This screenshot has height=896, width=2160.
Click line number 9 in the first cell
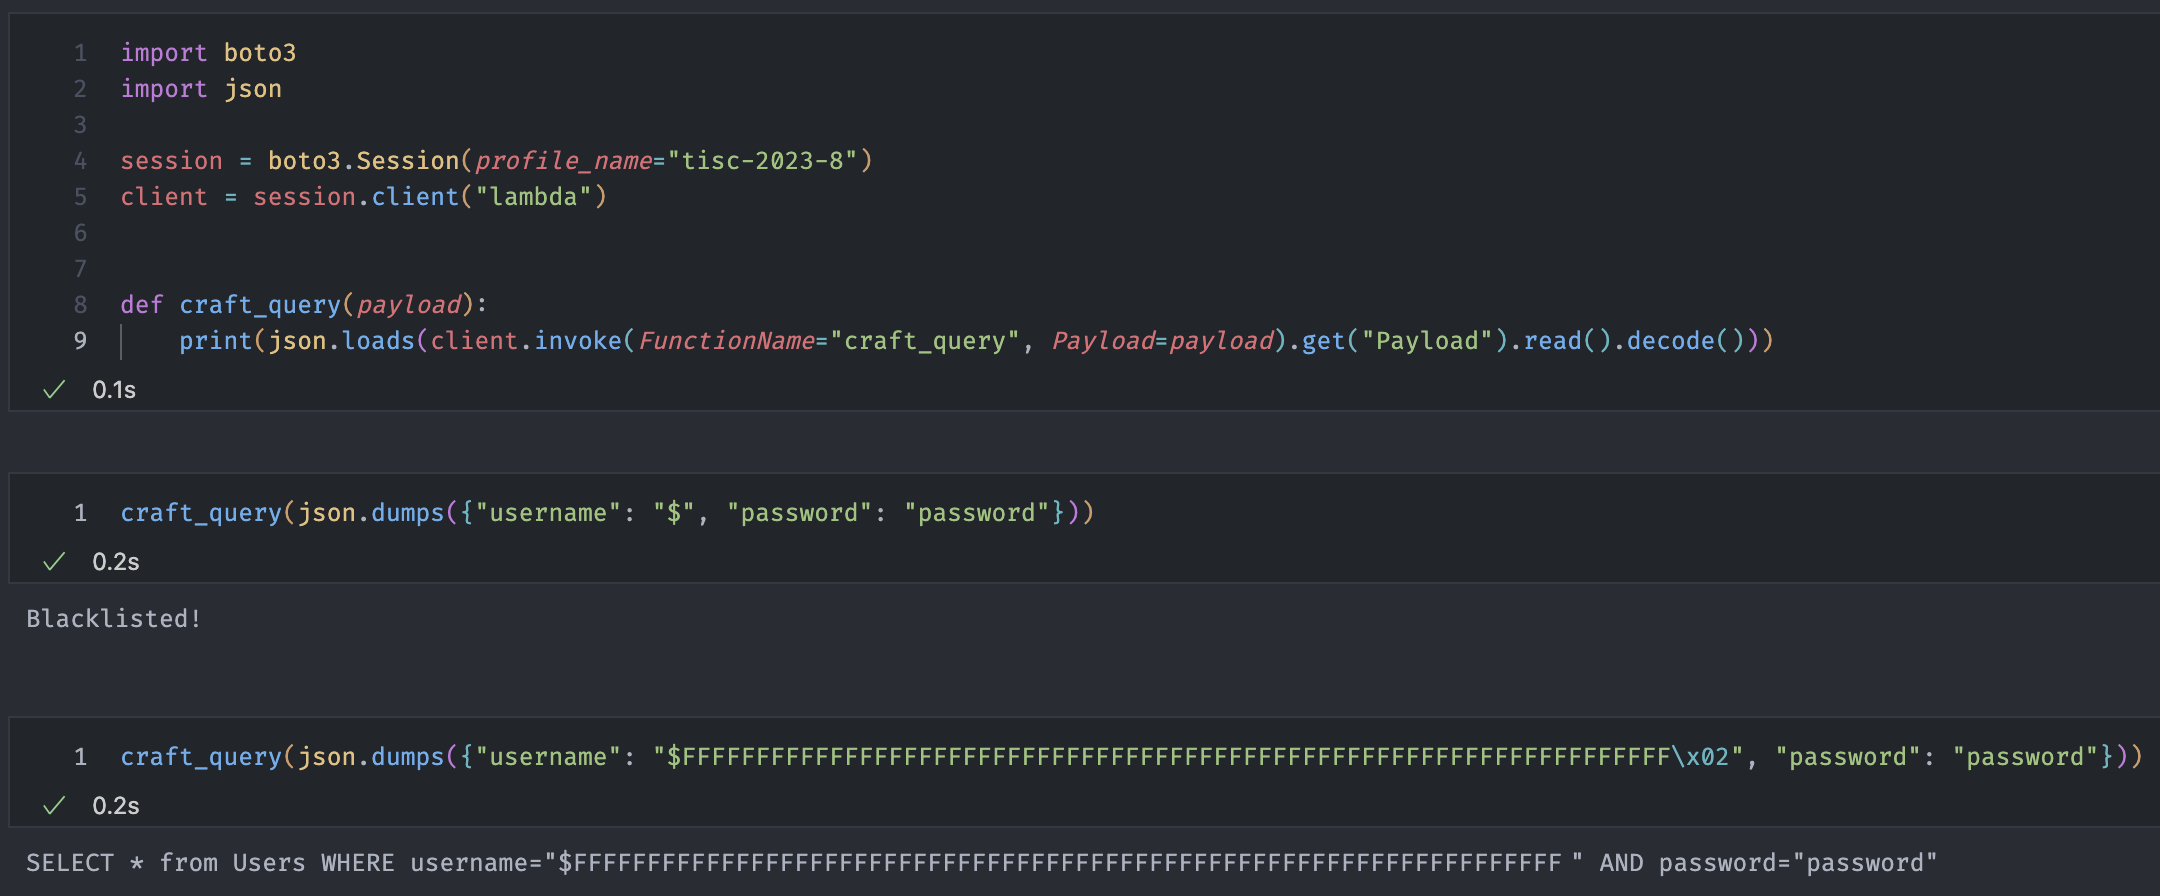tap(80, 341)
